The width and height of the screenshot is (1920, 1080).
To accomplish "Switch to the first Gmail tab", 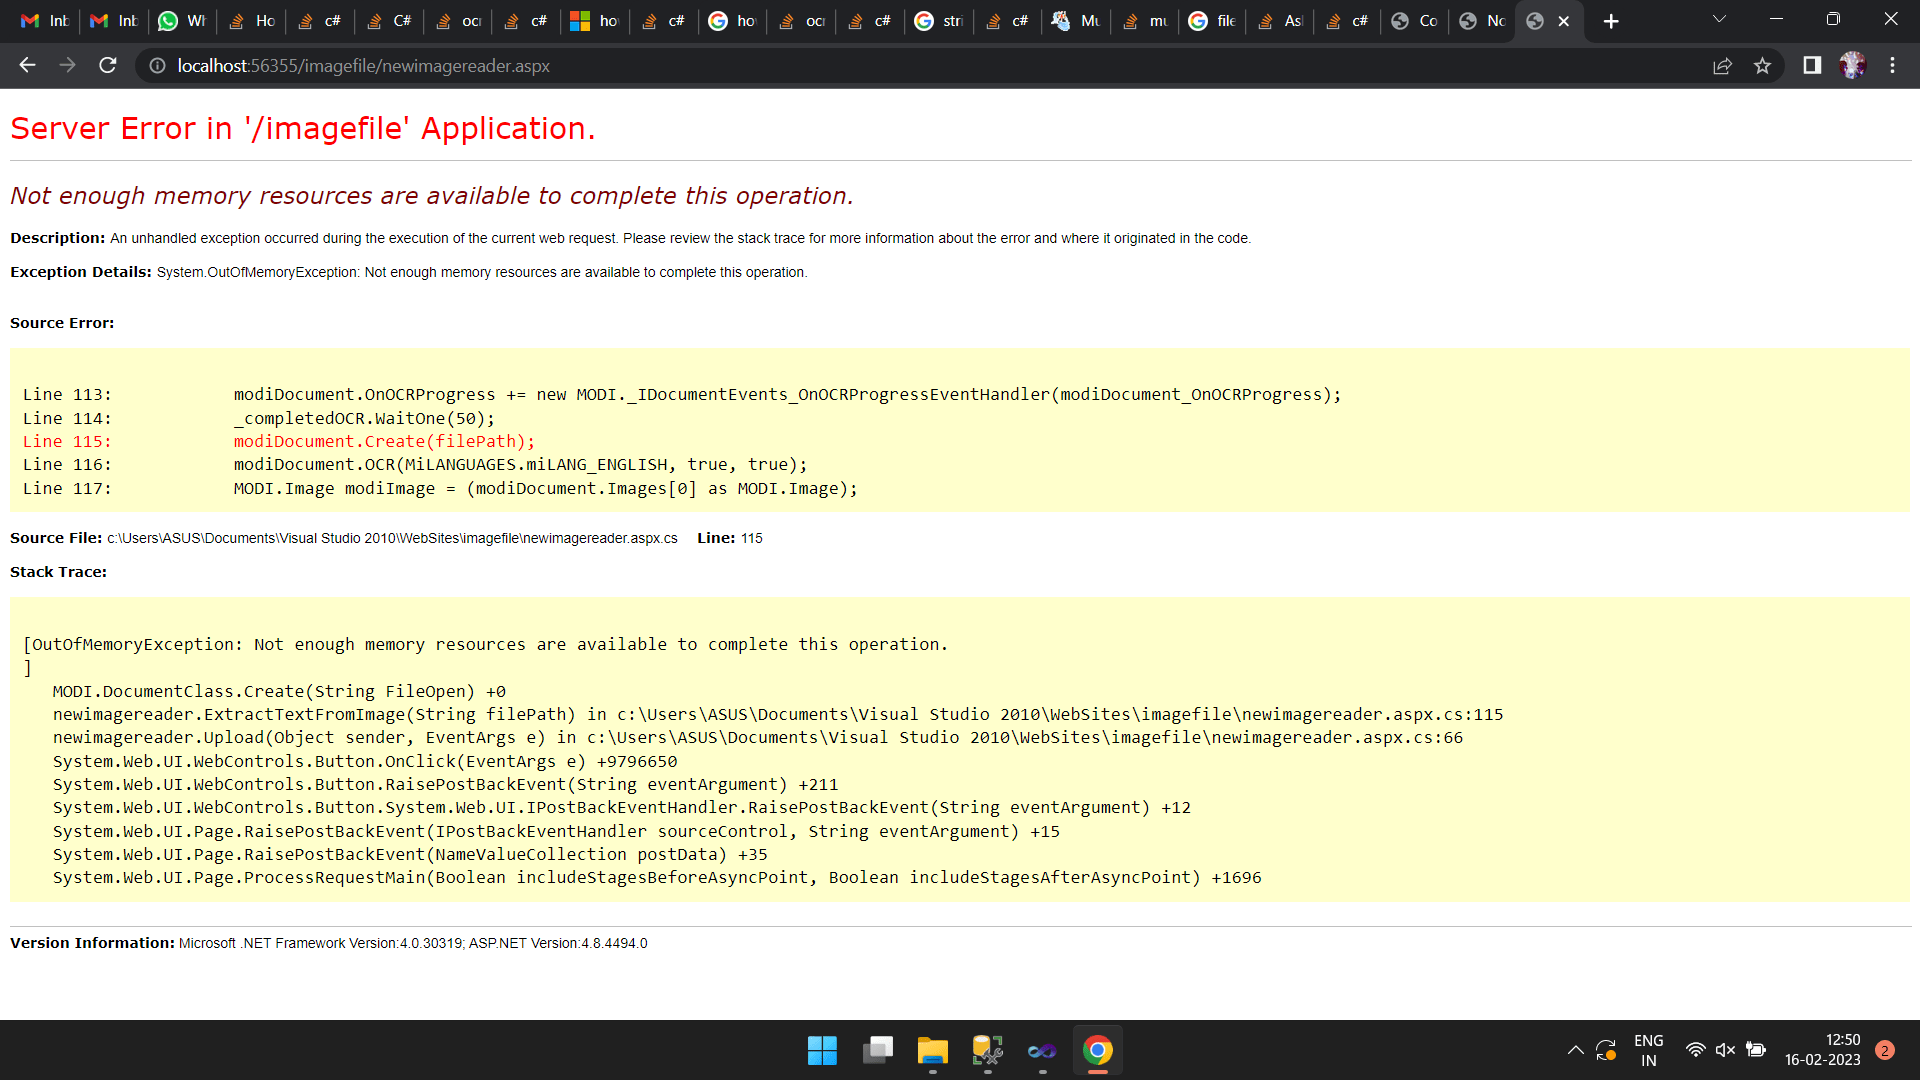I will click(x=45, y=21).
